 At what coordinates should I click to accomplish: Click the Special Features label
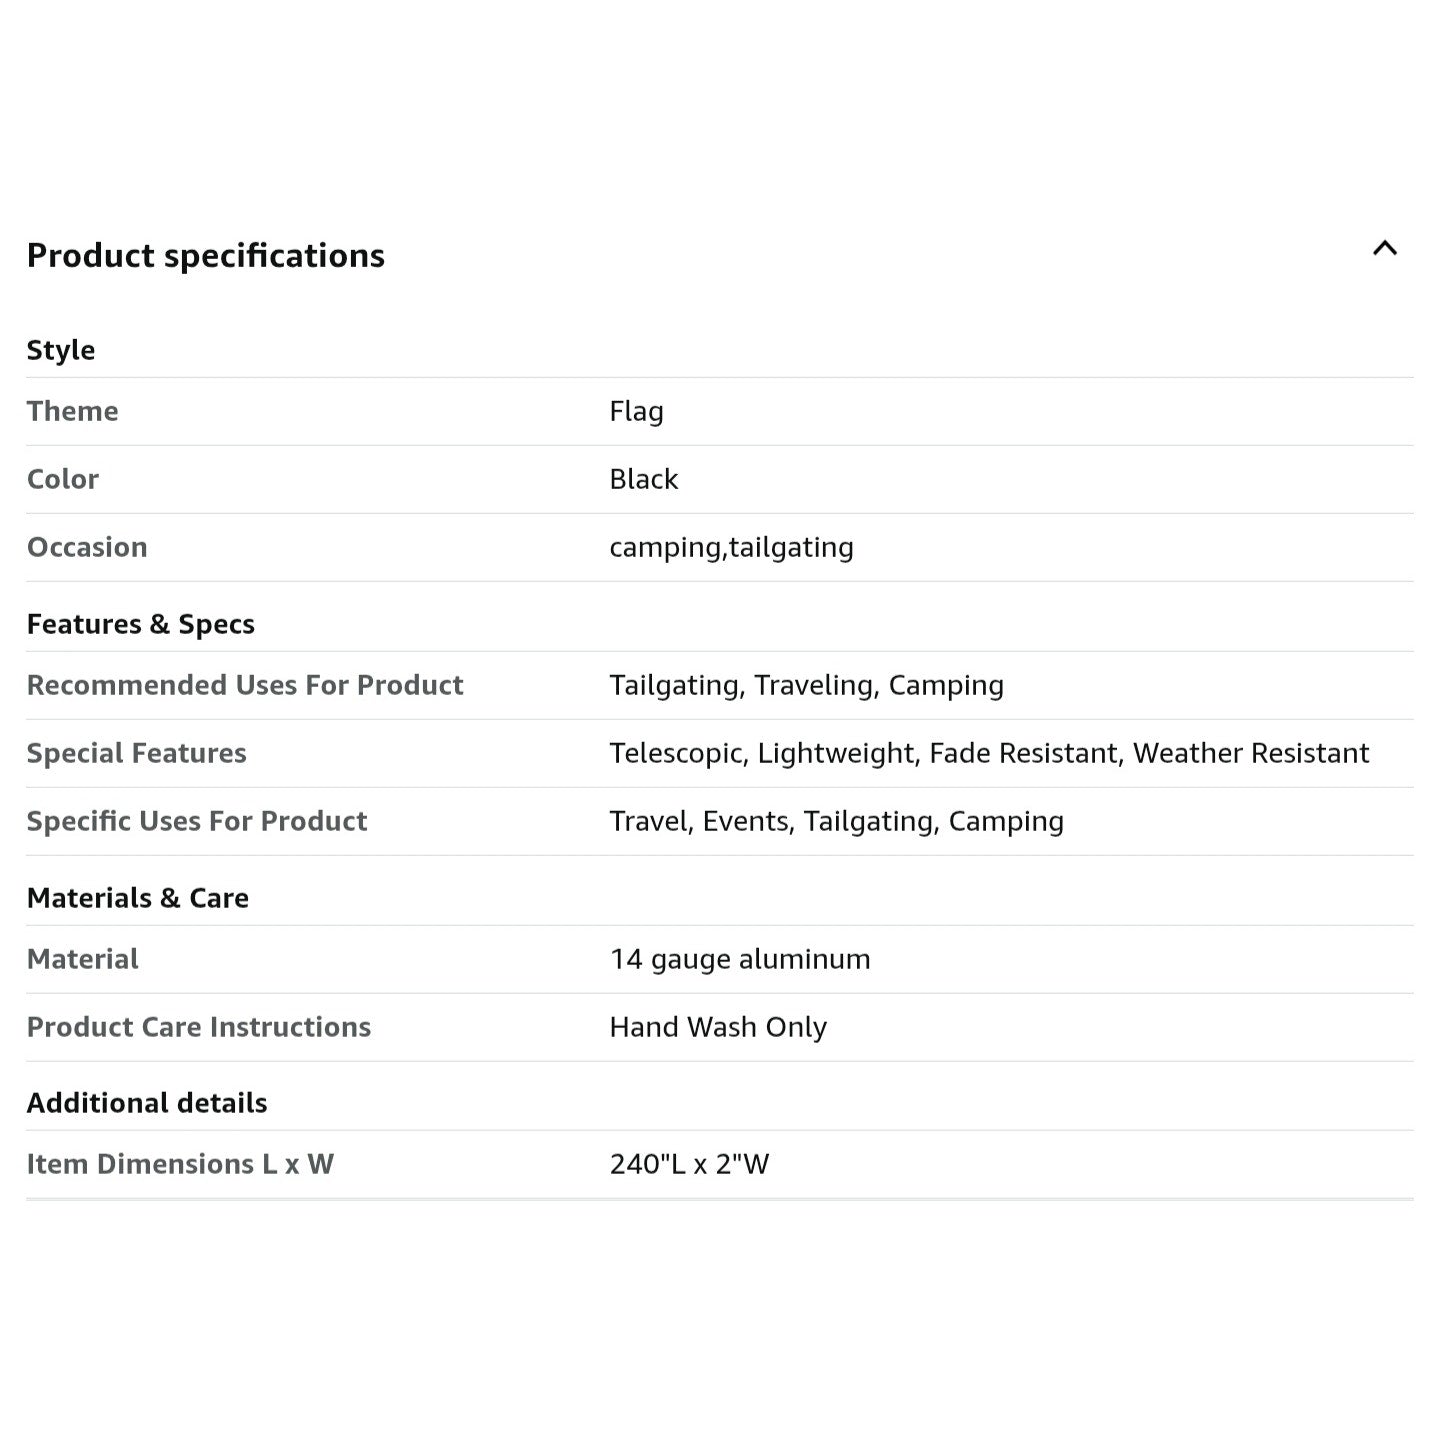[137, 753]
